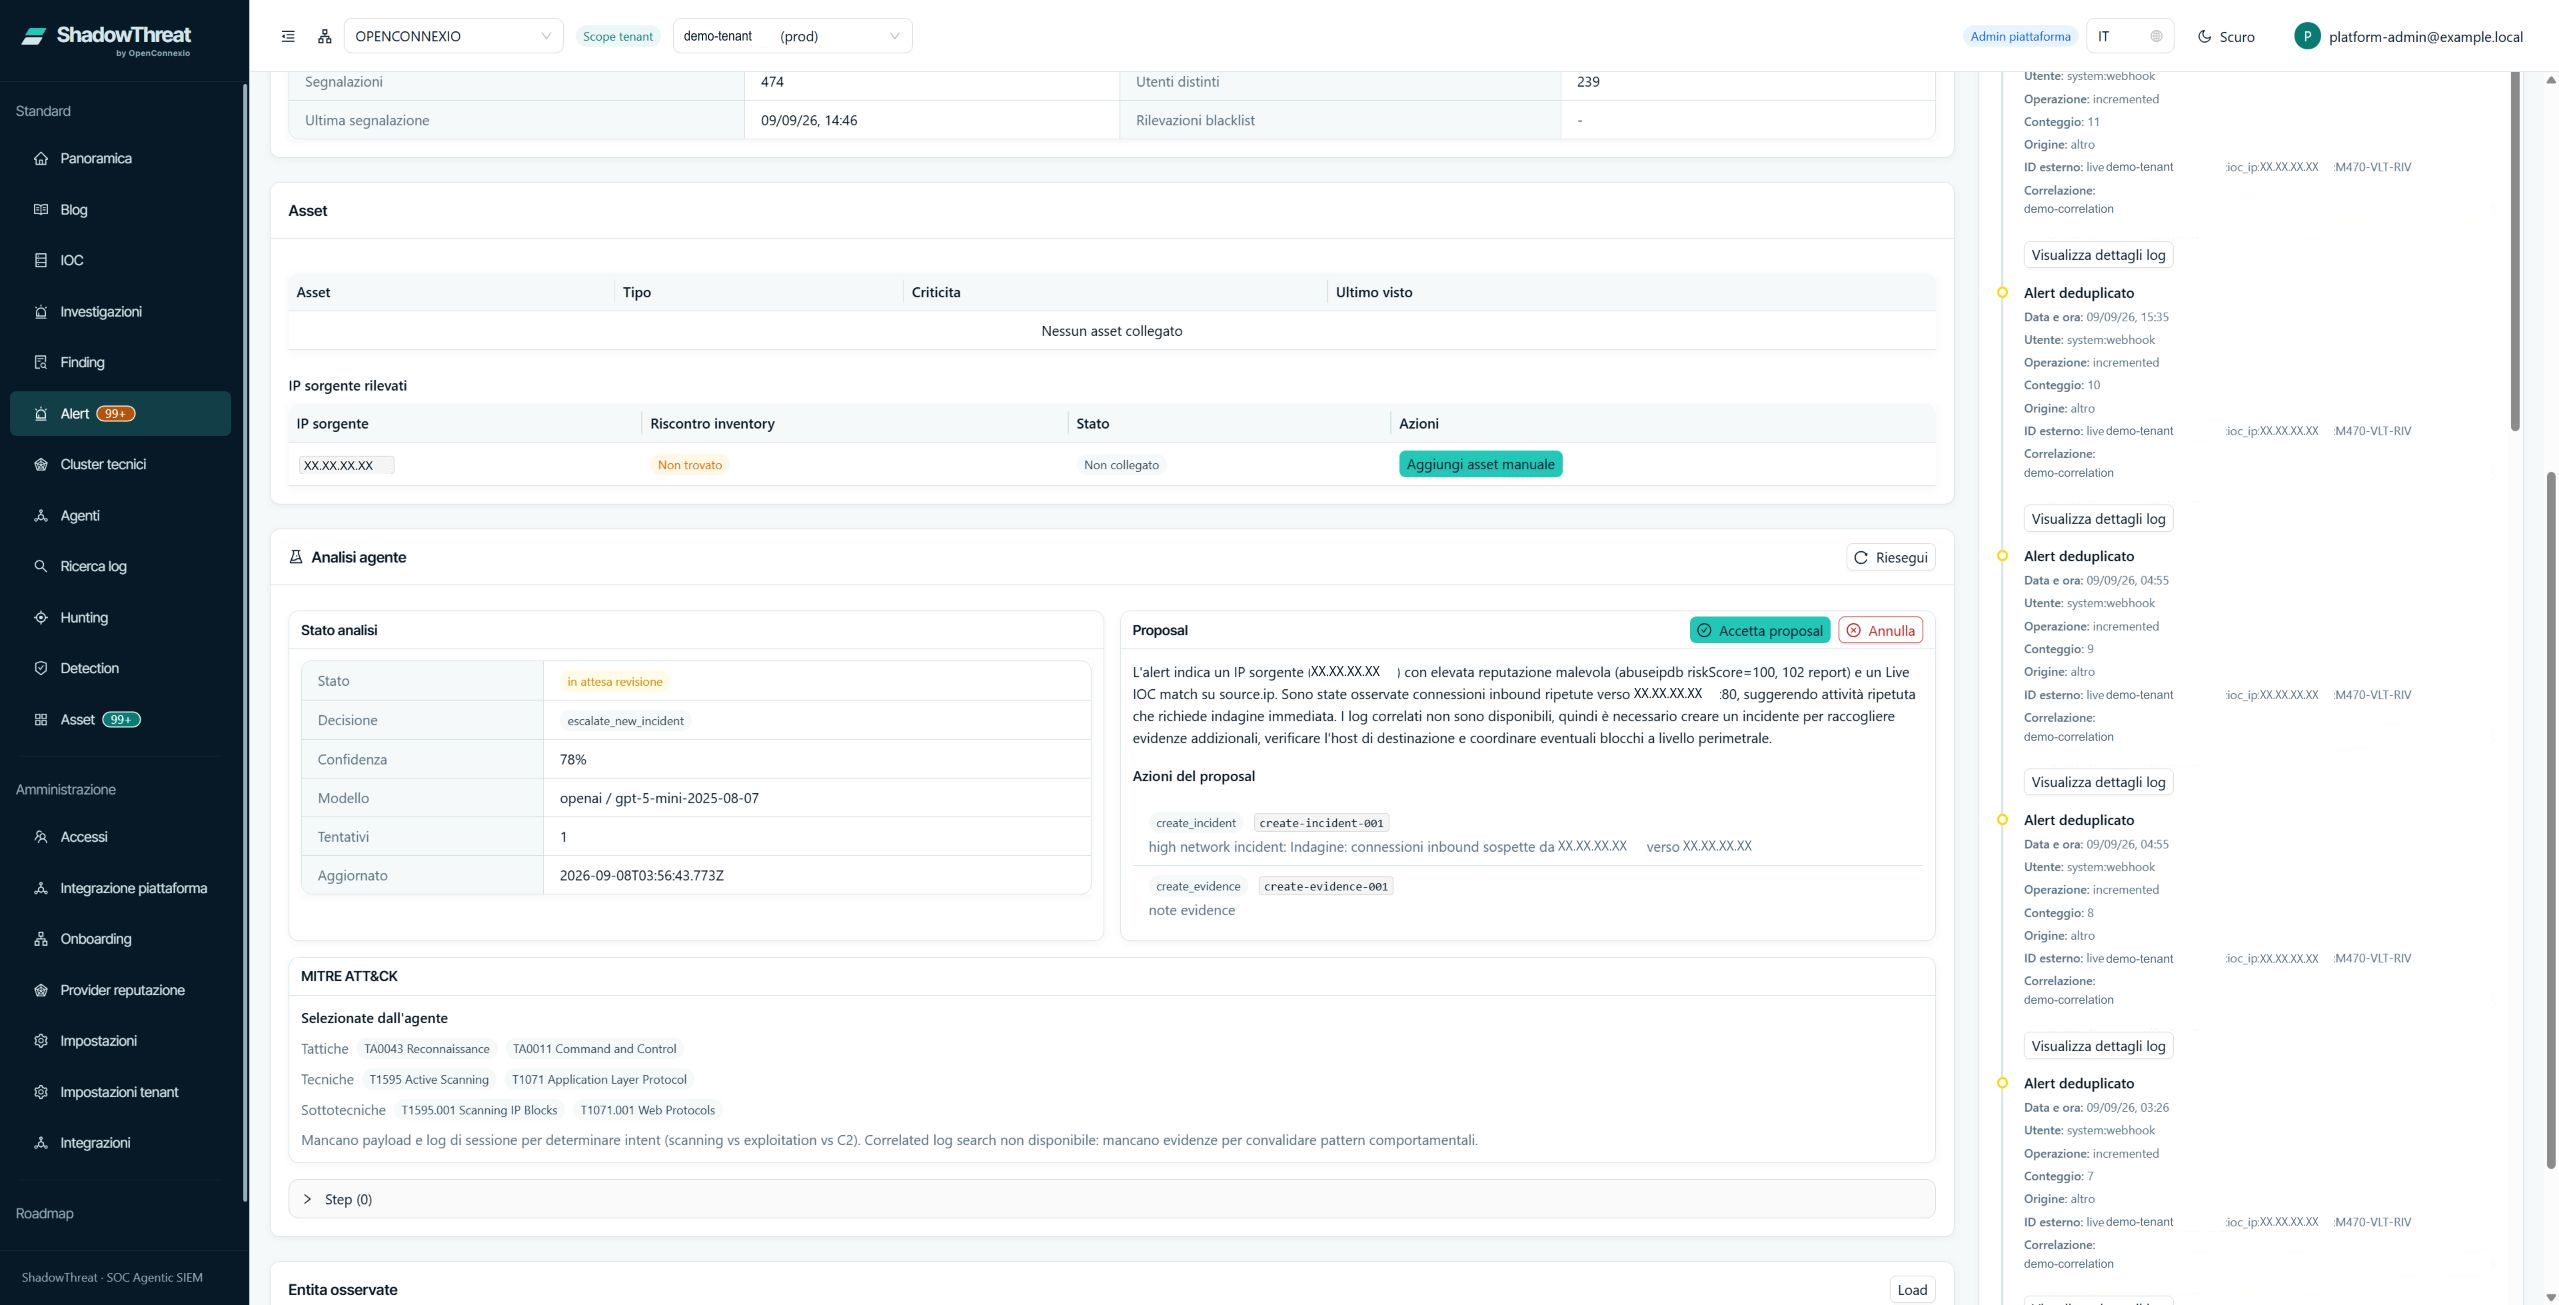Click the Onboarding icon
This screenshot has width=2559, height=1305.
point(41,939)
